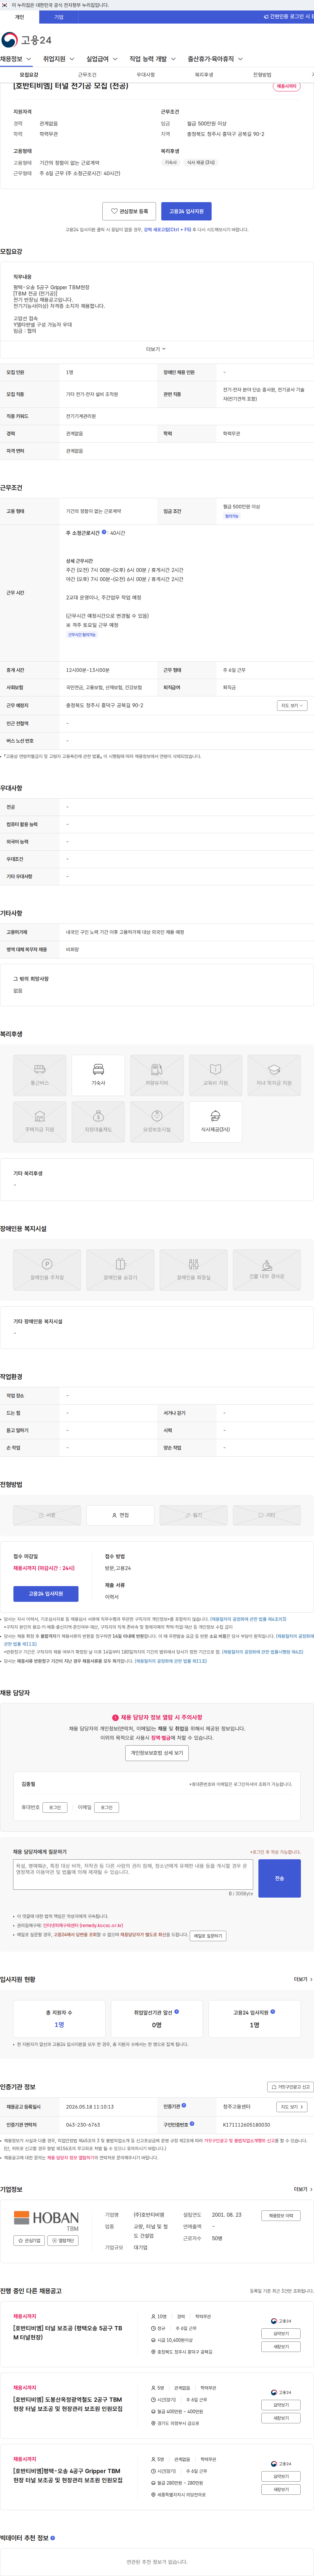Image resolution: width=314 pixels, height=2576 pixels.
Task: Click 로그인 next to 휴대전화
Action: tap(55, 1807)
